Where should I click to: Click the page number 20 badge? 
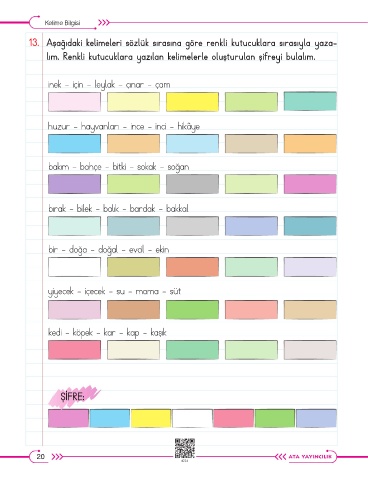point(40,456)
